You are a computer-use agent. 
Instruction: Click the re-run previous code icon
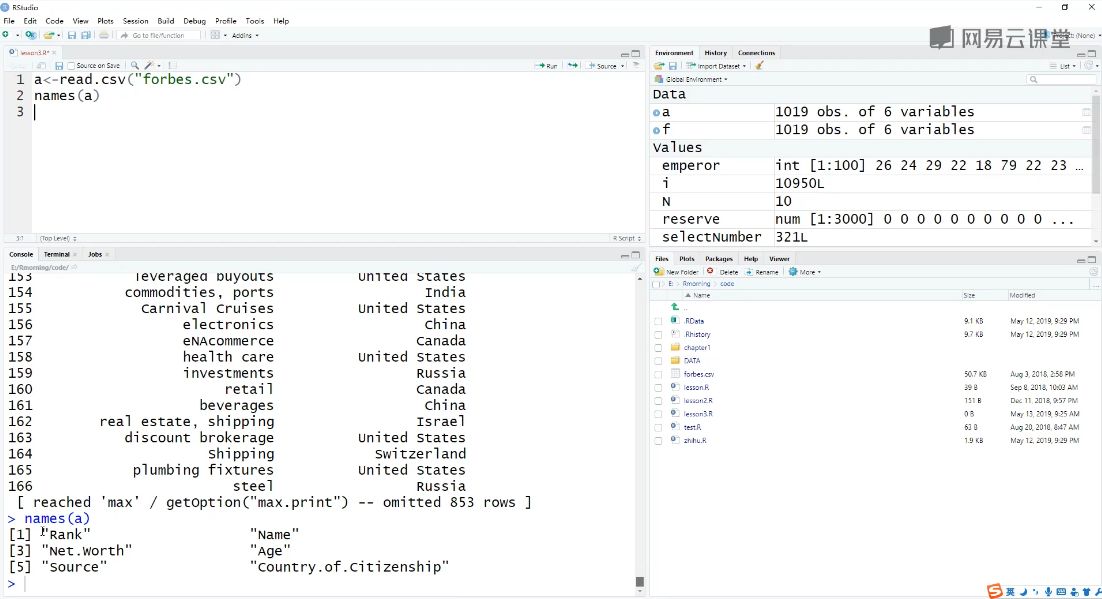click(573, 65)
